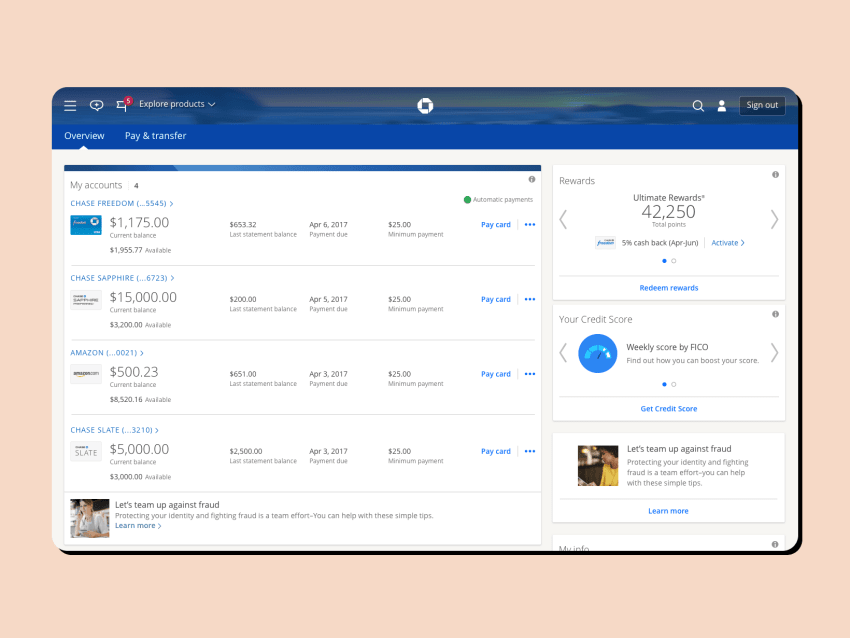The image size is (850, 638).
Task: Click the Rewards panel info icon
Action: [774, 174]
